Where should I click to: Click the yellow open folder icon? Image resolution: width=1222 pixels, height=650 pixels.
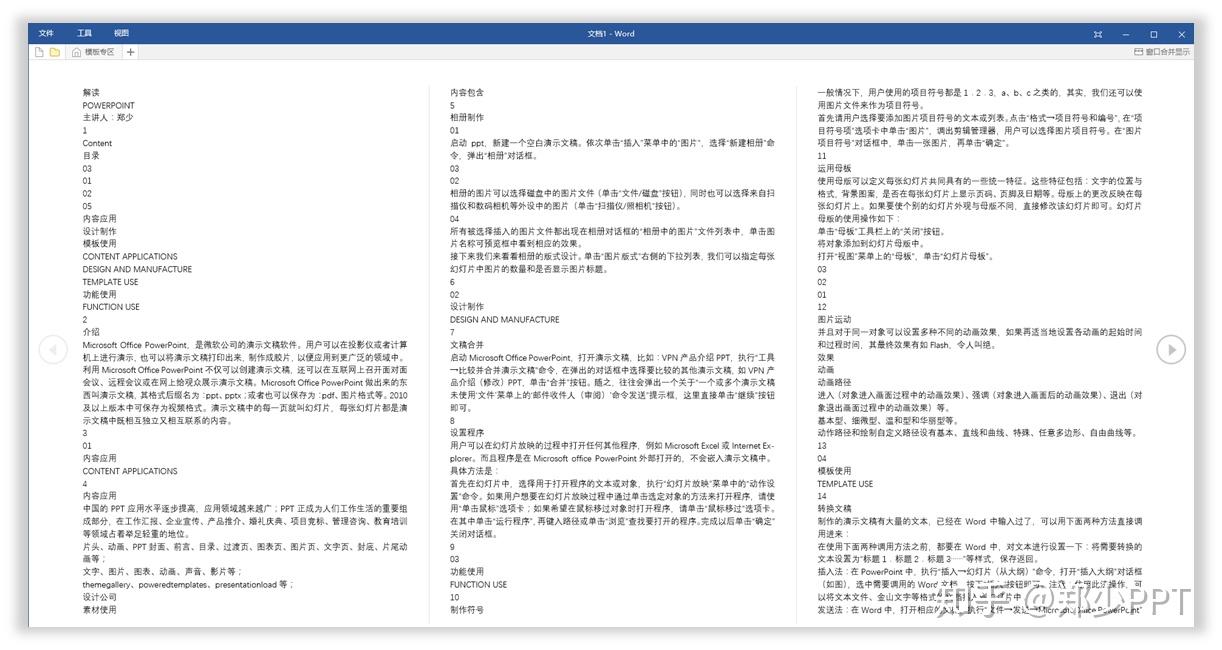(55, 52)
